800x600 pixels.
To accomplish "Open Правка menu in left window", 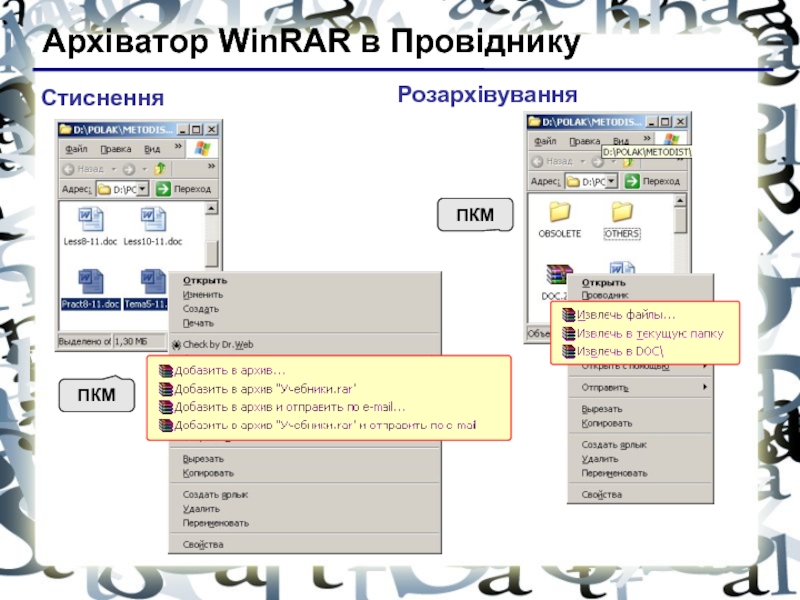I will coord(116,149).
